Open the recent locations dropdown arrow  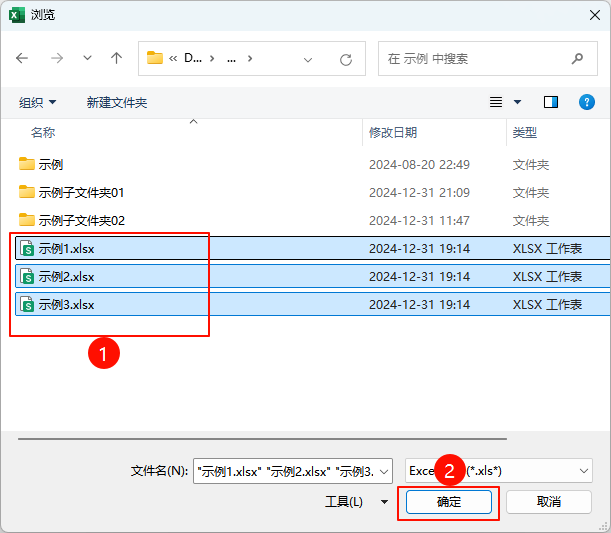[x=87, y=59]
